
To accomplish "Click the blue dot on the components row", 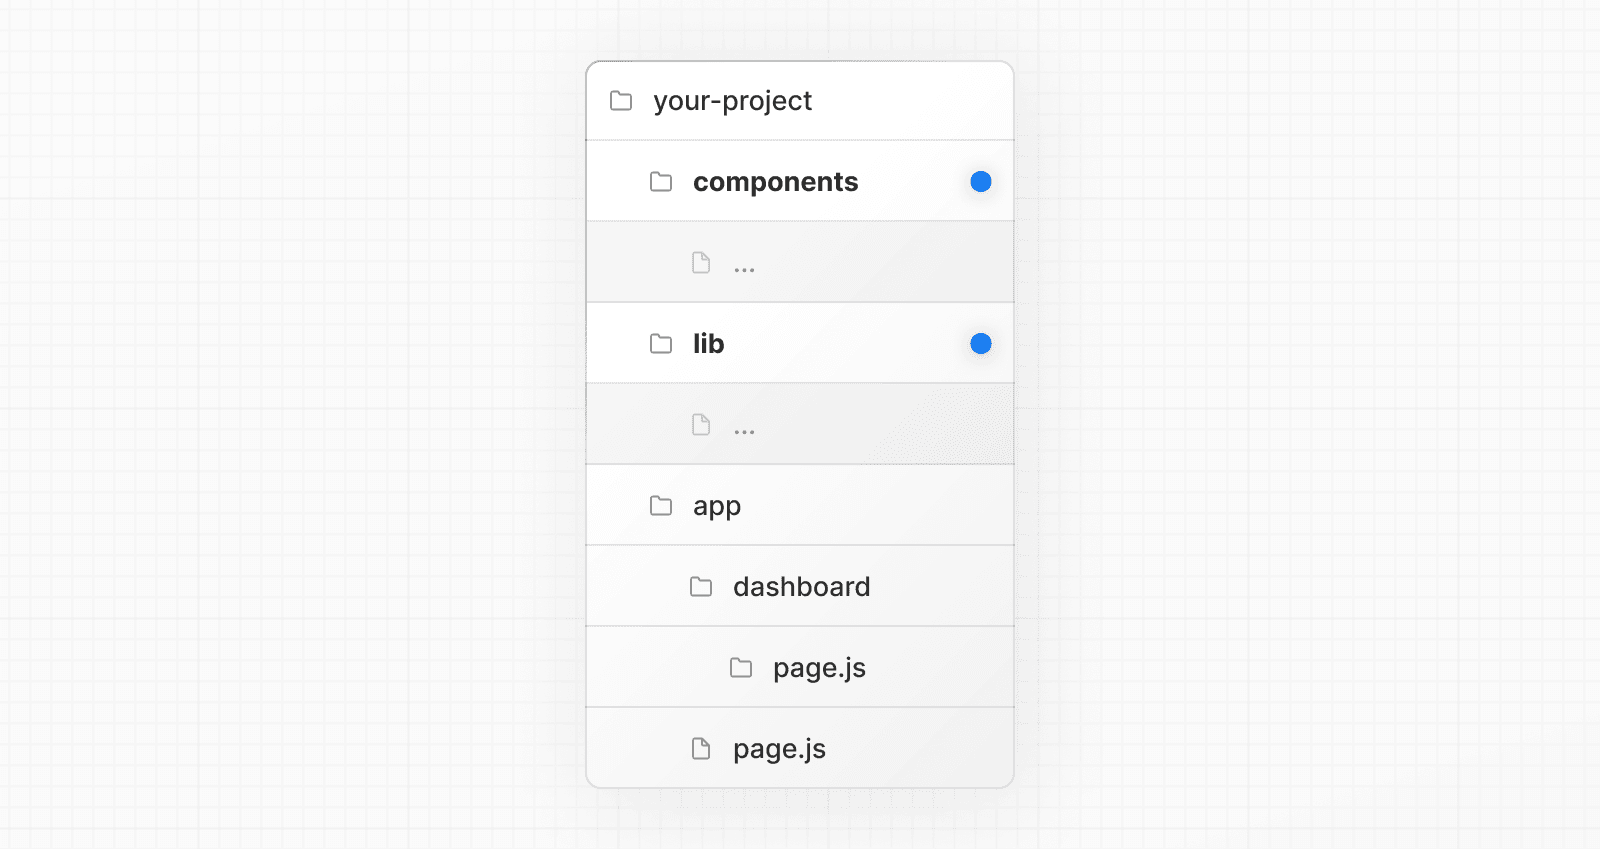I will pyautogui.click(x=981, y=182).
